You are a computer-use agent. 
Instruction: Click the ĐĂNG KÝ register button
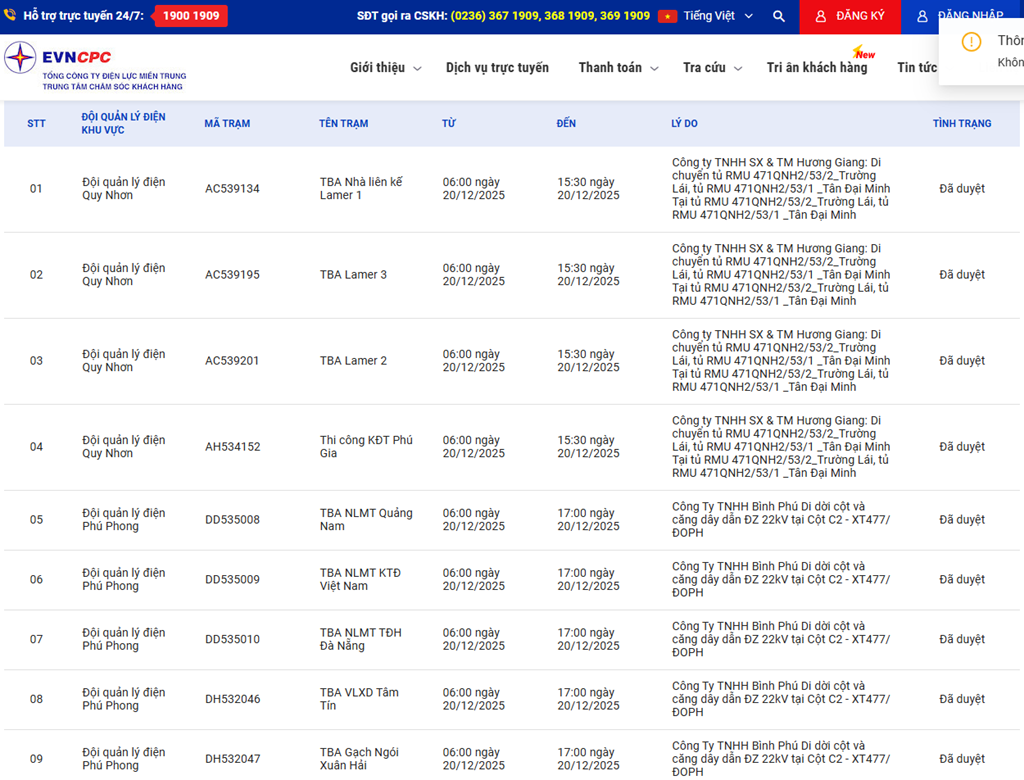coord(849,17)
